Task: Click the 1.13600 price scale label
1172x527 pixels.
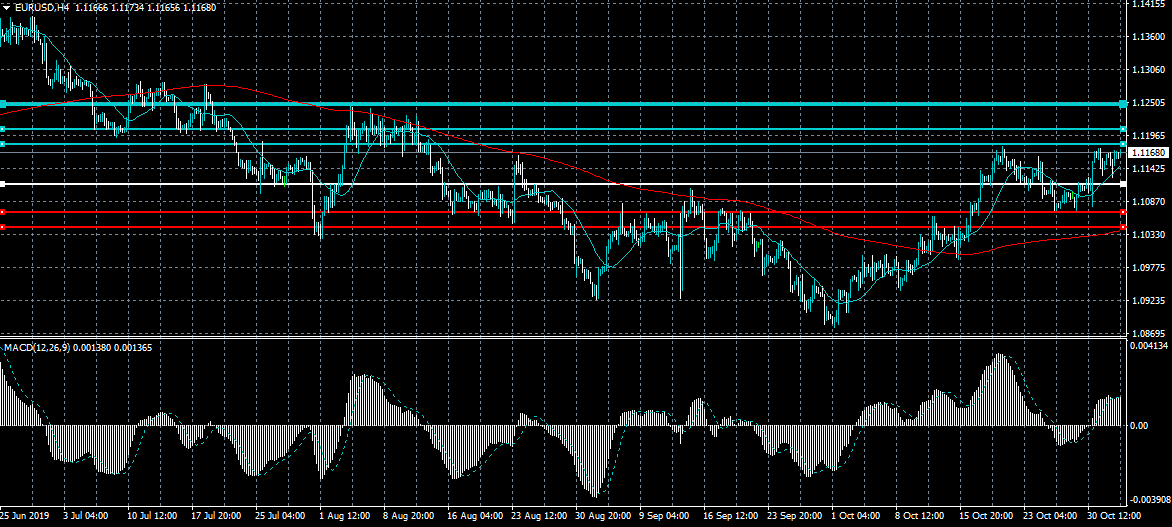Action: pos(1148,37)
